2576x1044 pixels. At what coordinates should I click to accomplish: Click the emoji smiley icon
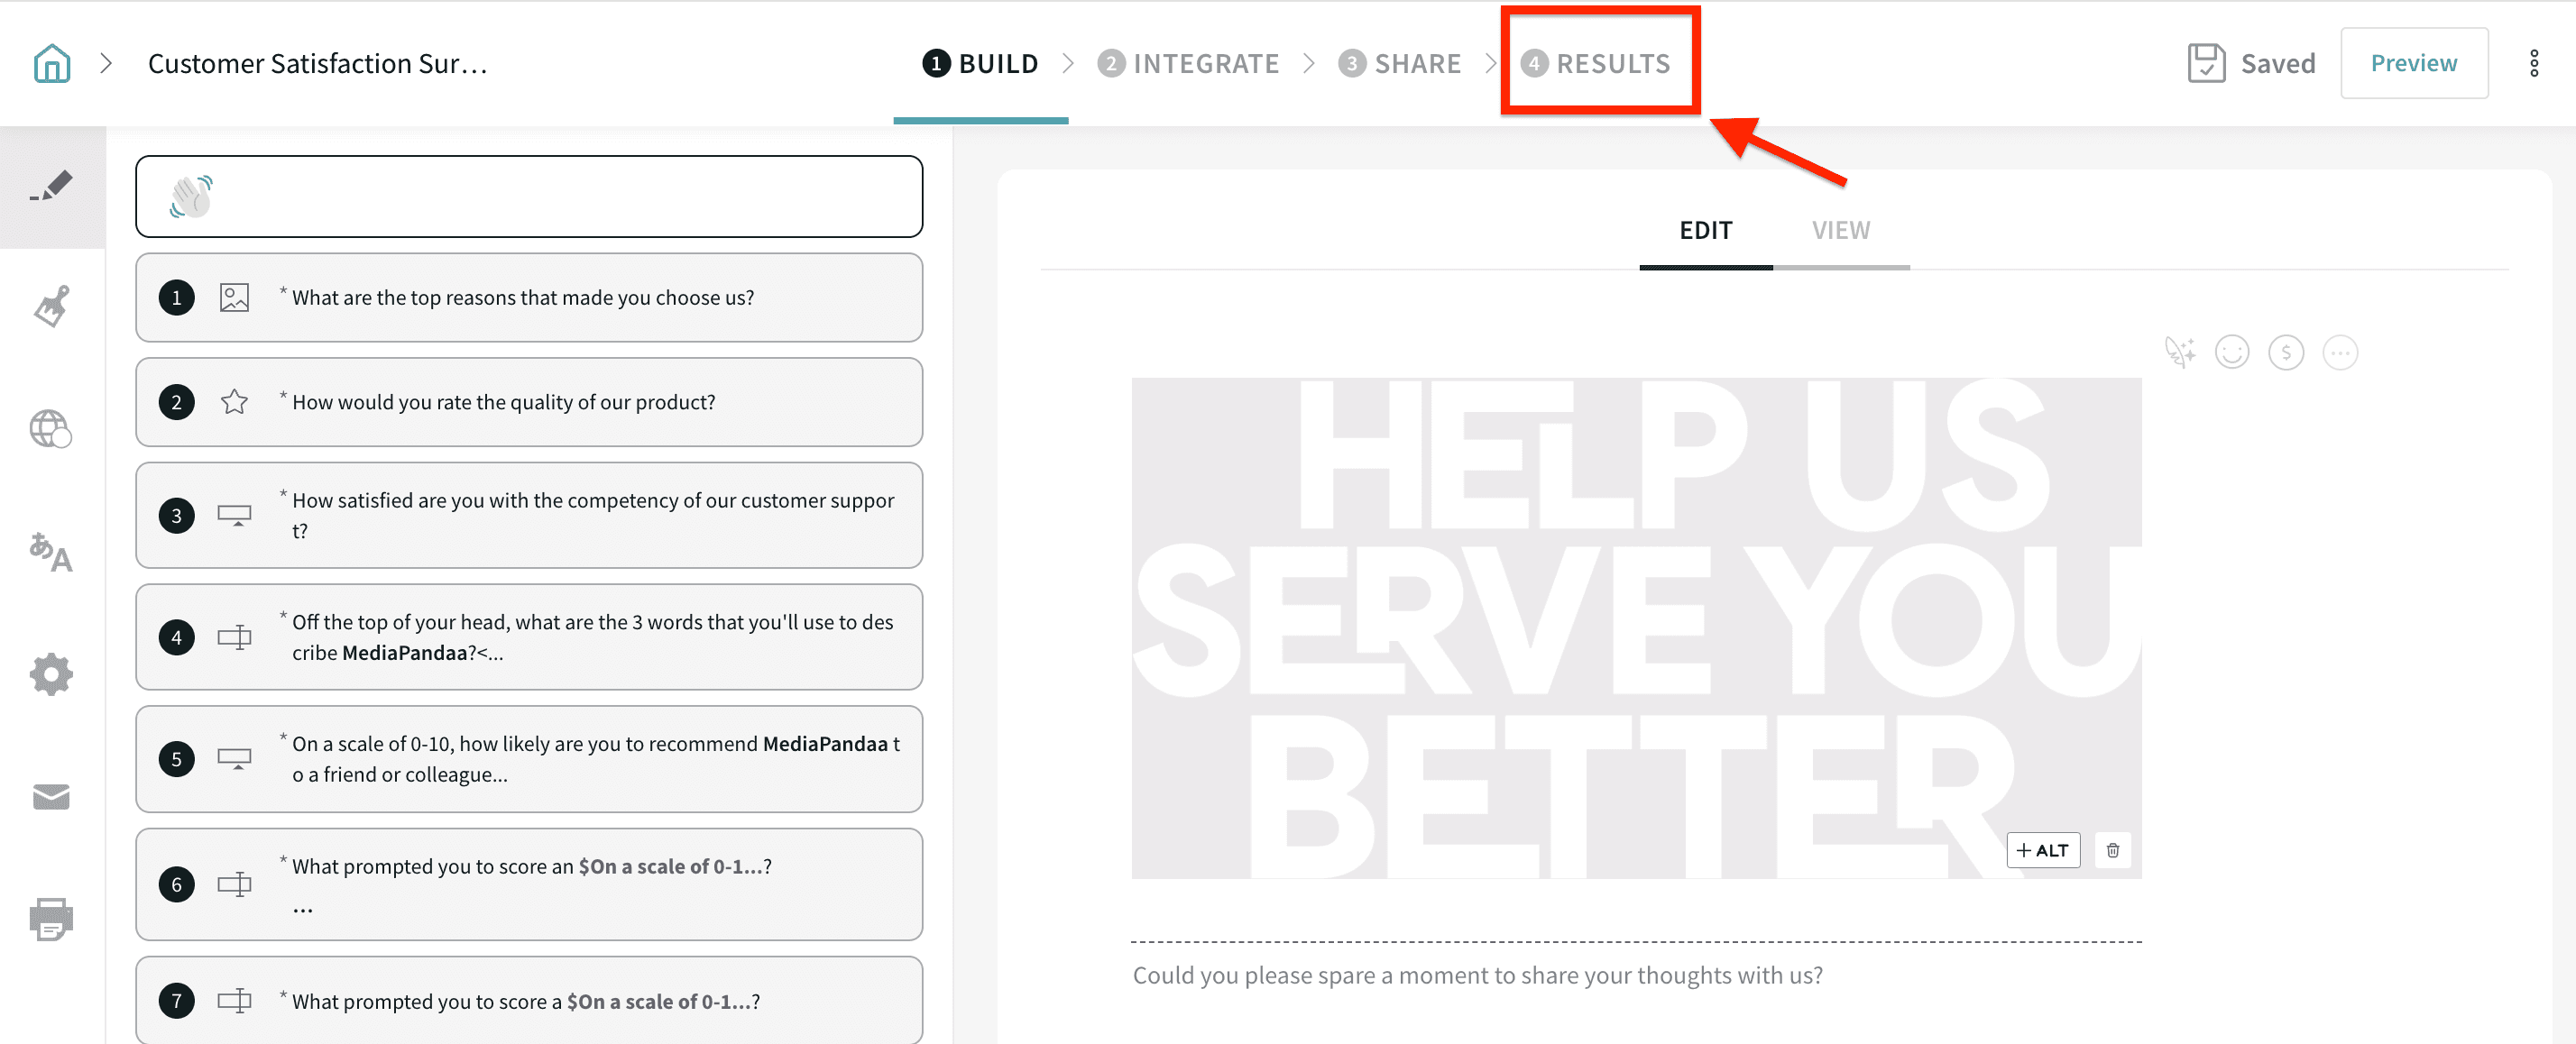point(2231,352)
